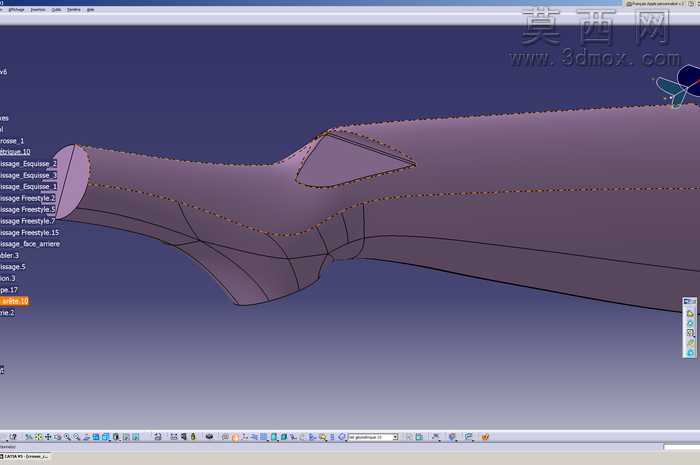Screen dimensions: 700x465
Task: Open the geometrical set combo box
Action: coord(373,437)
